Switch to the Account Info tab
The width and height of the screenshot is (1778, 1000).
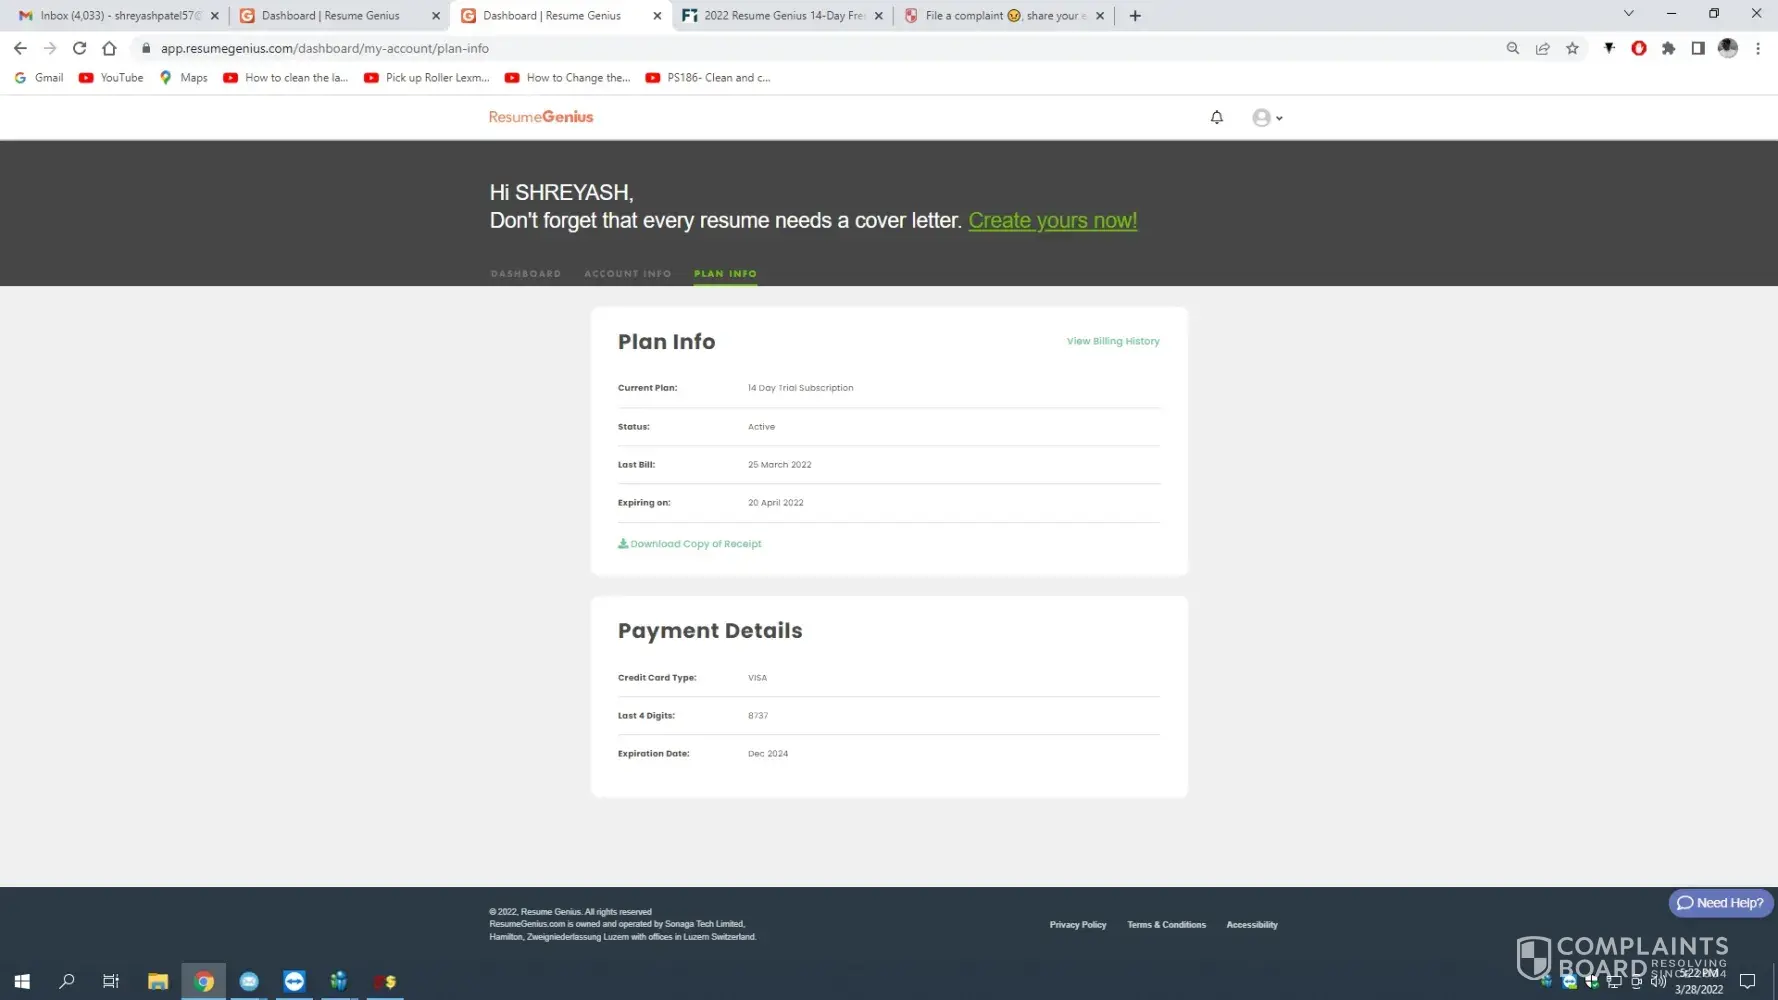pyautogui.click(x=627, y=274)
